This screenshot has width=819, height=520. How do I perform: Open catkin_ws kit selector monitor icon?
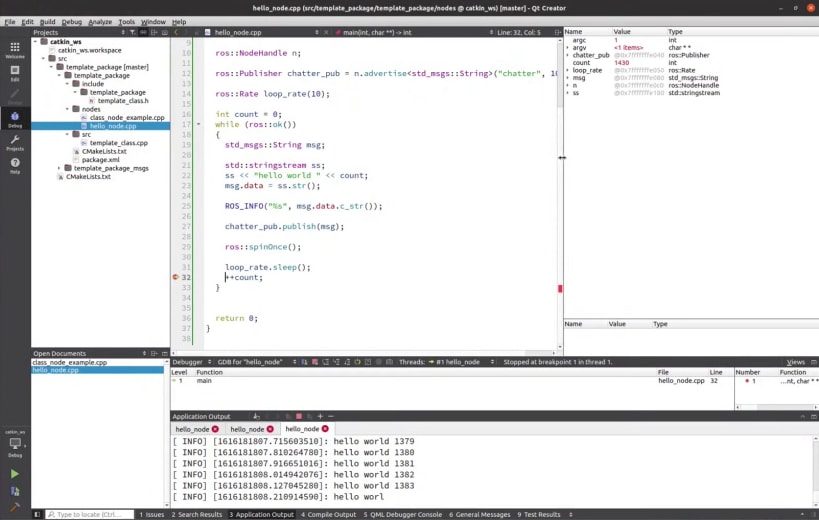pos(15,444)
